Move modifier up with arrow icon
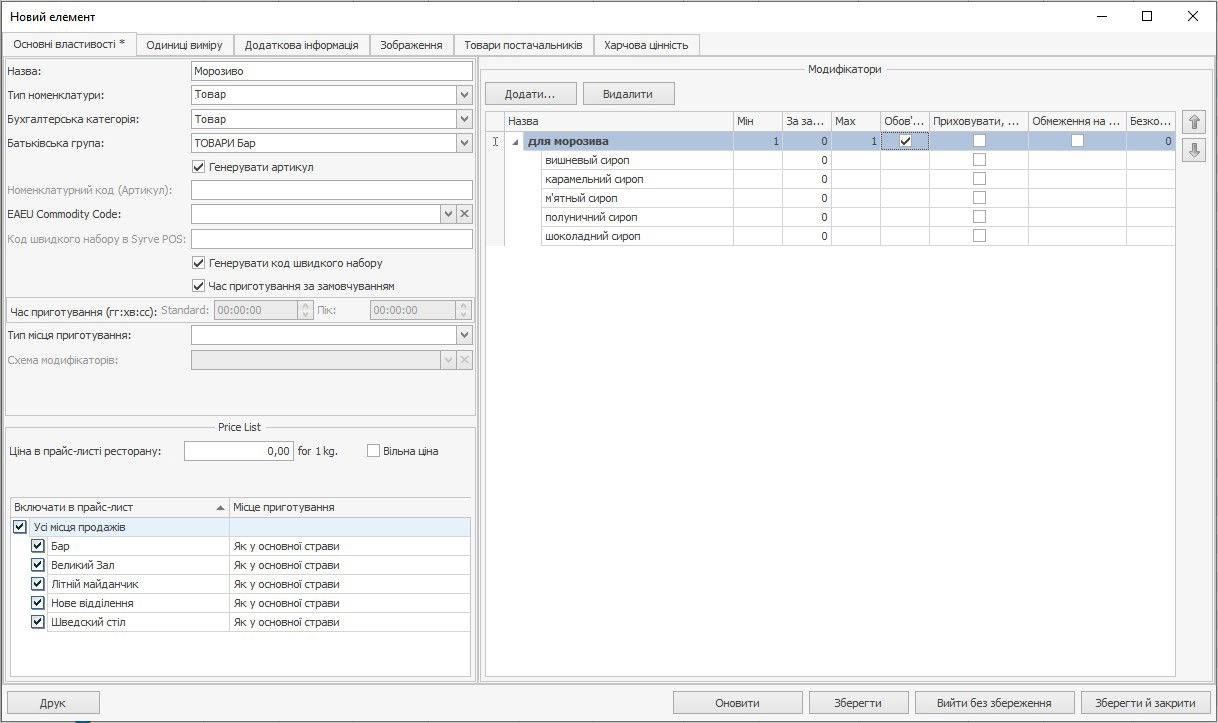 coord(1194,122)
